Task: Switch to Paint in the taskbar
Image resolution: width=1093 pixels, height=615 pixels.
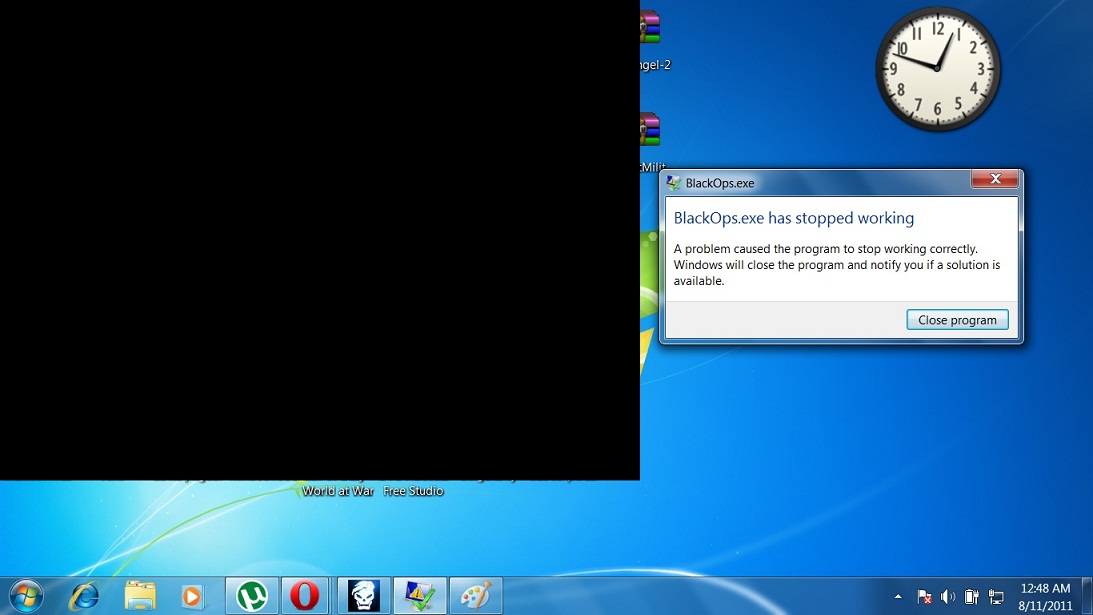Action: point(476,596)
